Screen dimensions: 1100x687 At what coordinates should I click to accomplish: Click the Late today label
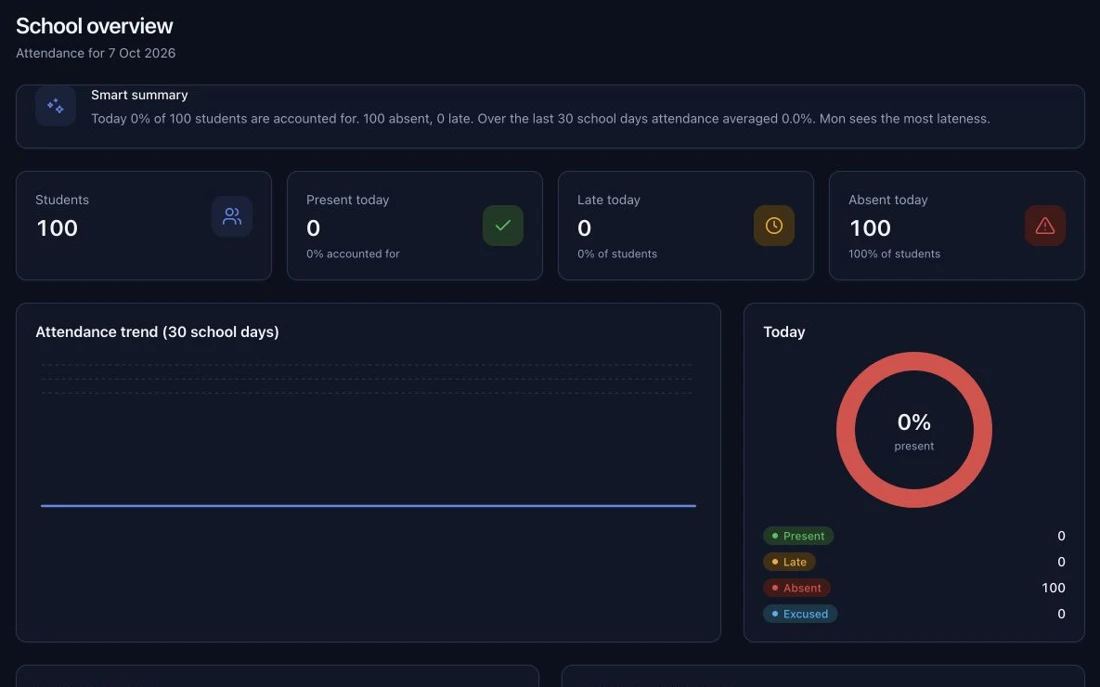pyautogui.click(x=608, y=200)
